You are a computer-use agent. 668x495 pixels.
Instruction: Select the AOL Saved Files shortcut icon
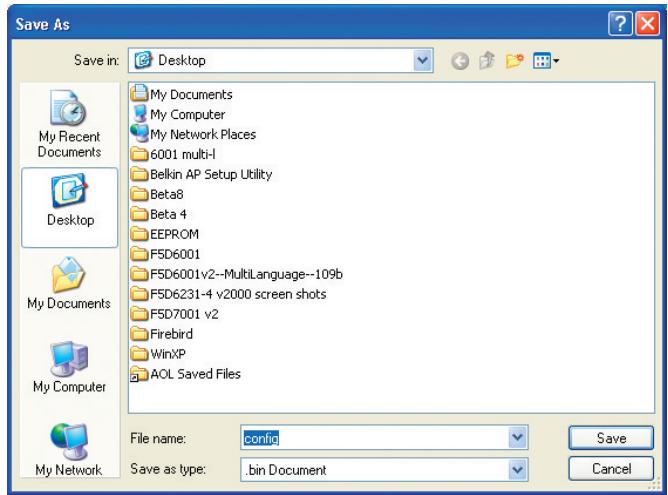pos(139,374)
